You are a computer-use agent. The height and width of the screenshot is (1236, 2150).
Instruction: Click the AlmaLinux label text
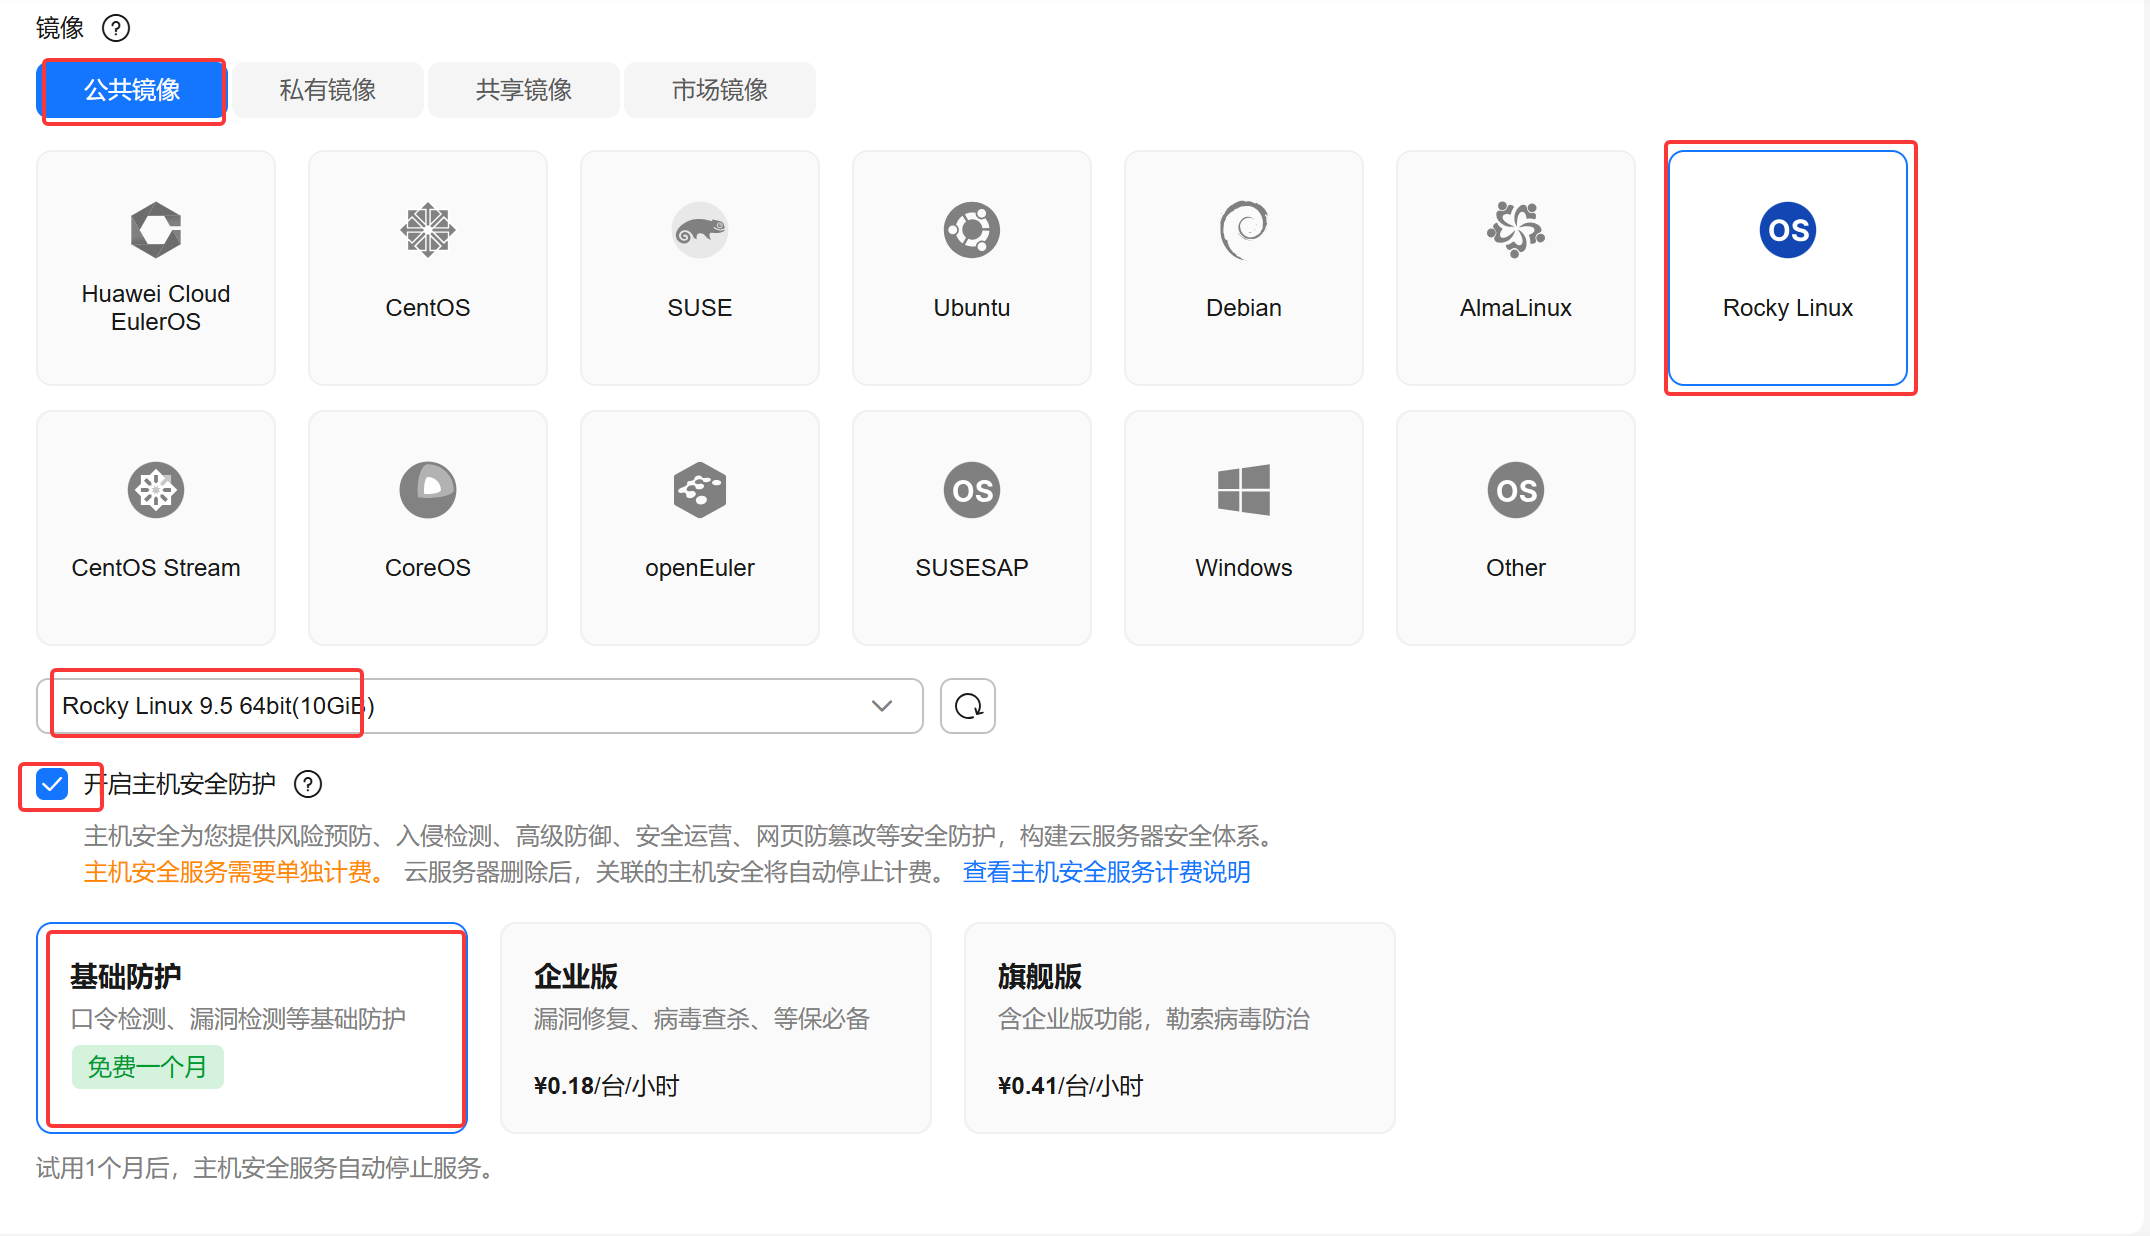click(1516, 308)
